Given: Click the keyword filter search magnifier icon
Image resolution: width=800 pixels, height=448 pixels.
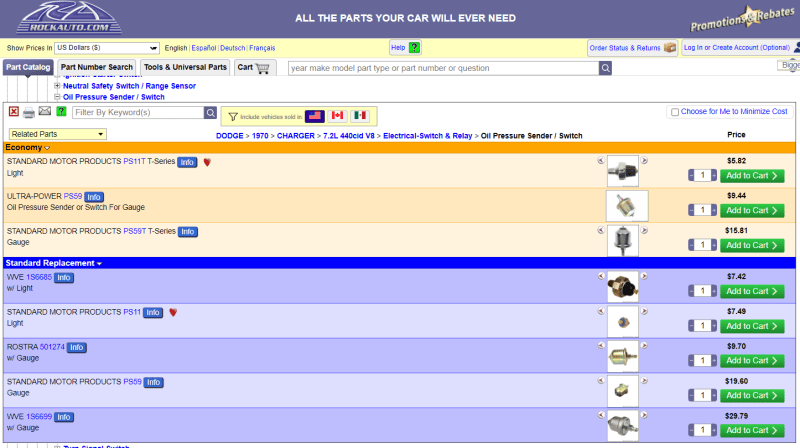Looking at the screenshot, I should click(210, 112).
